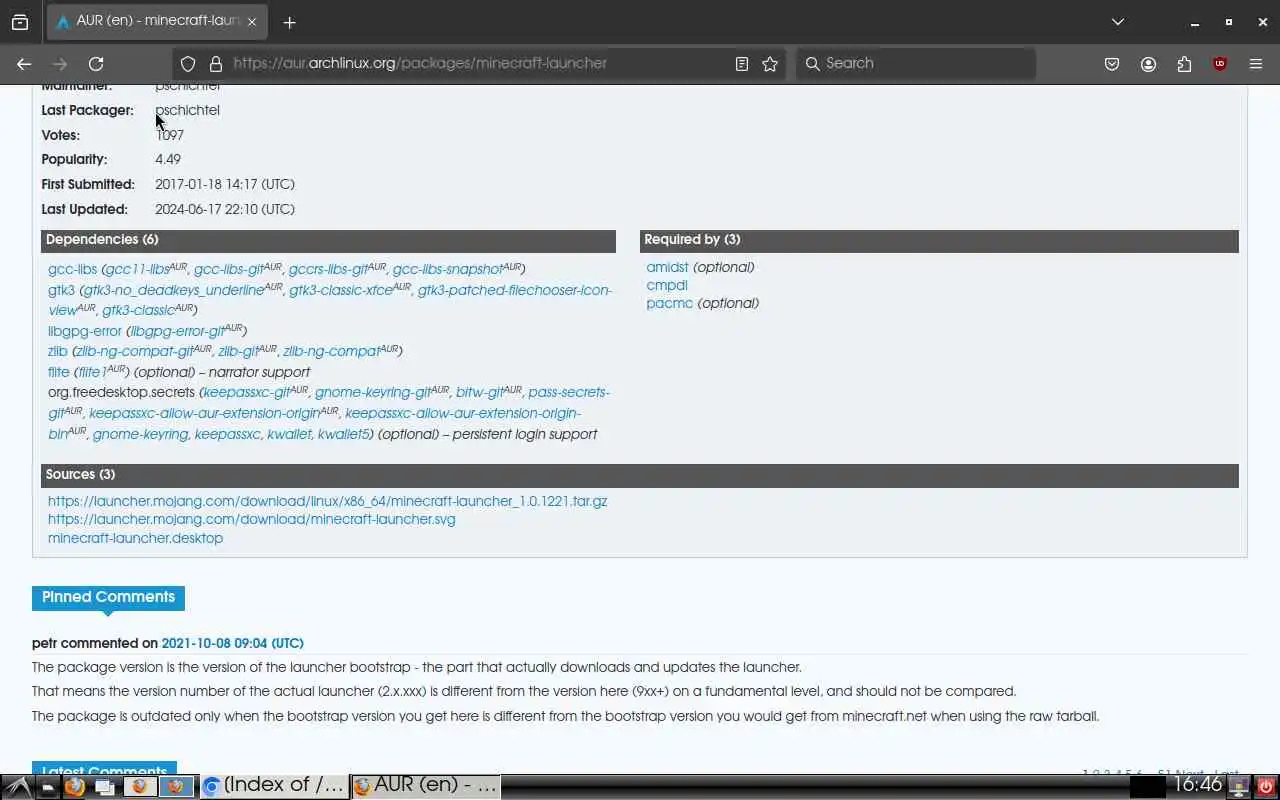Open the minecraft-launcher.desktop source link
Image resolution: width=1280 pixels, height=800 pixels.
tap(135, 538)
